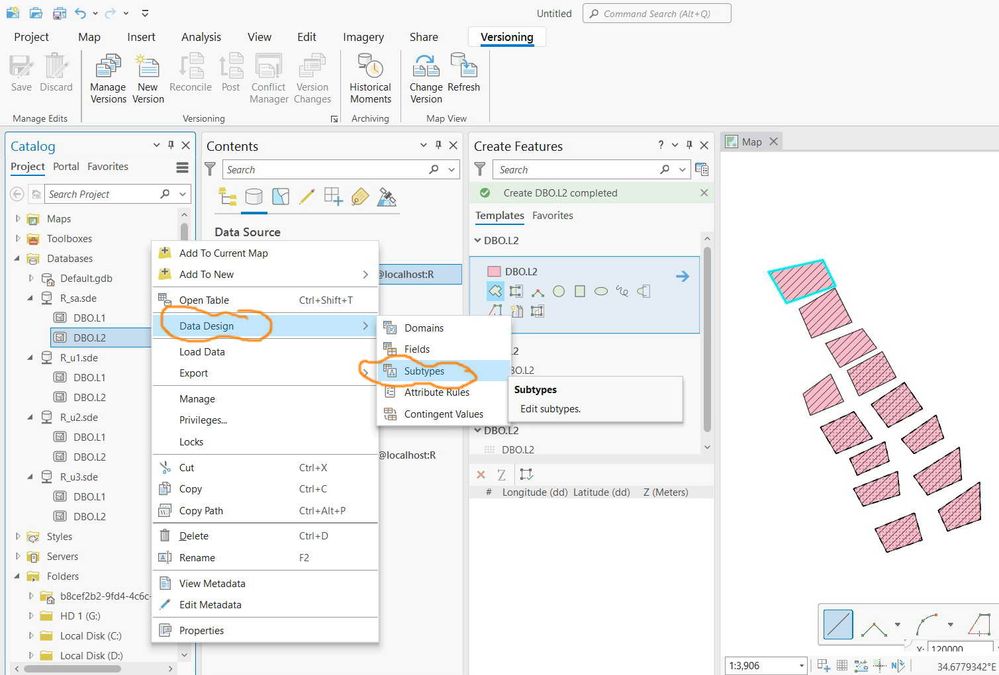Click the Discard edits button
Screen dimensions: 999x675
pos(56,73)
